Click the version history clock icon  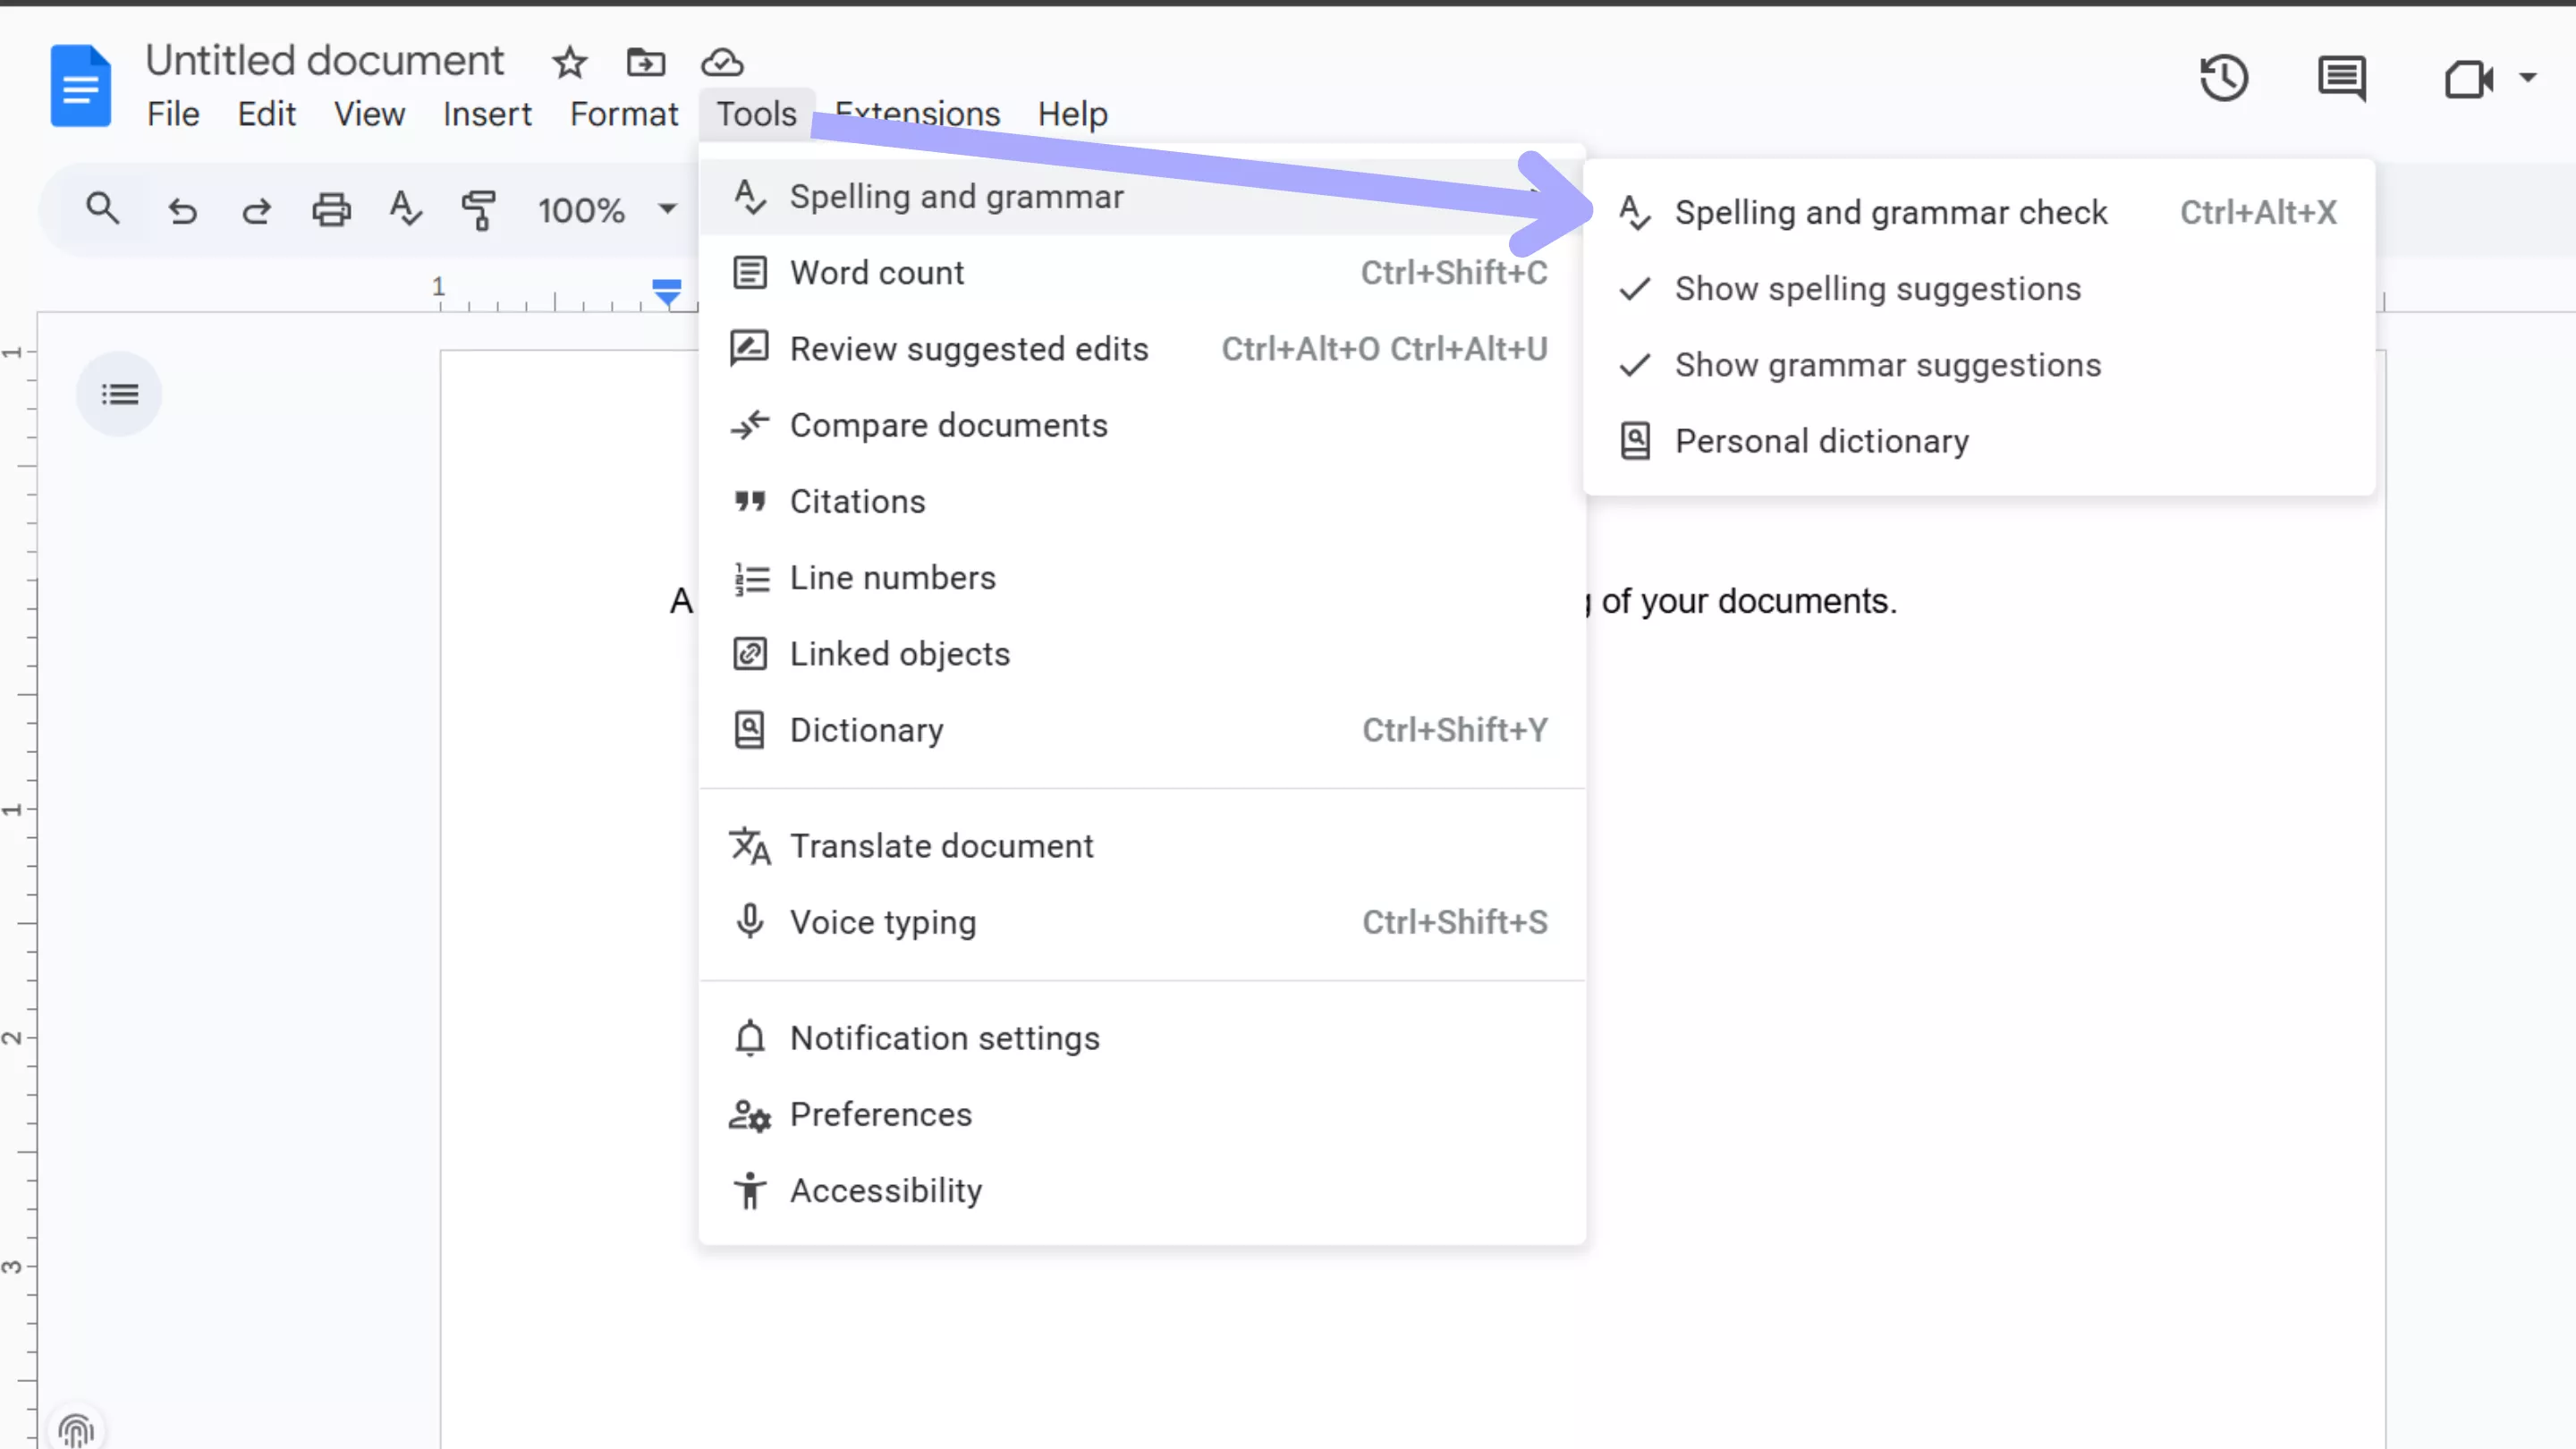pos(2224,78)
